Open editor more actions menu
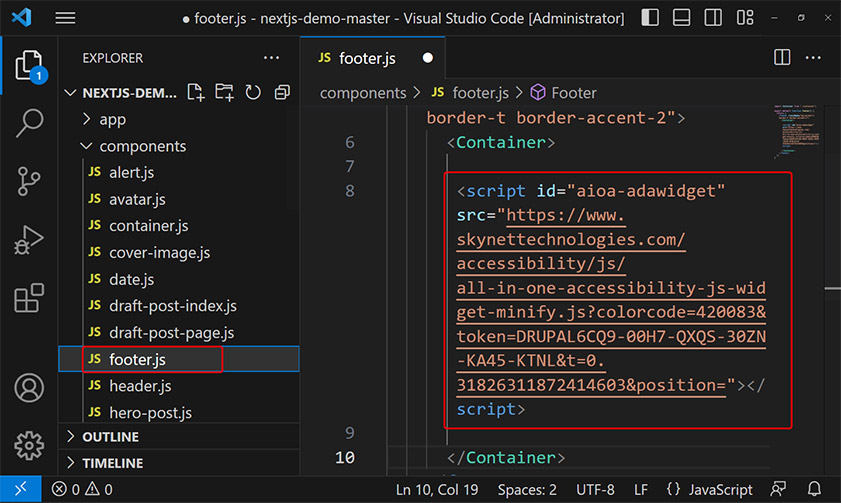841x503 pixels. pos(813,57)
